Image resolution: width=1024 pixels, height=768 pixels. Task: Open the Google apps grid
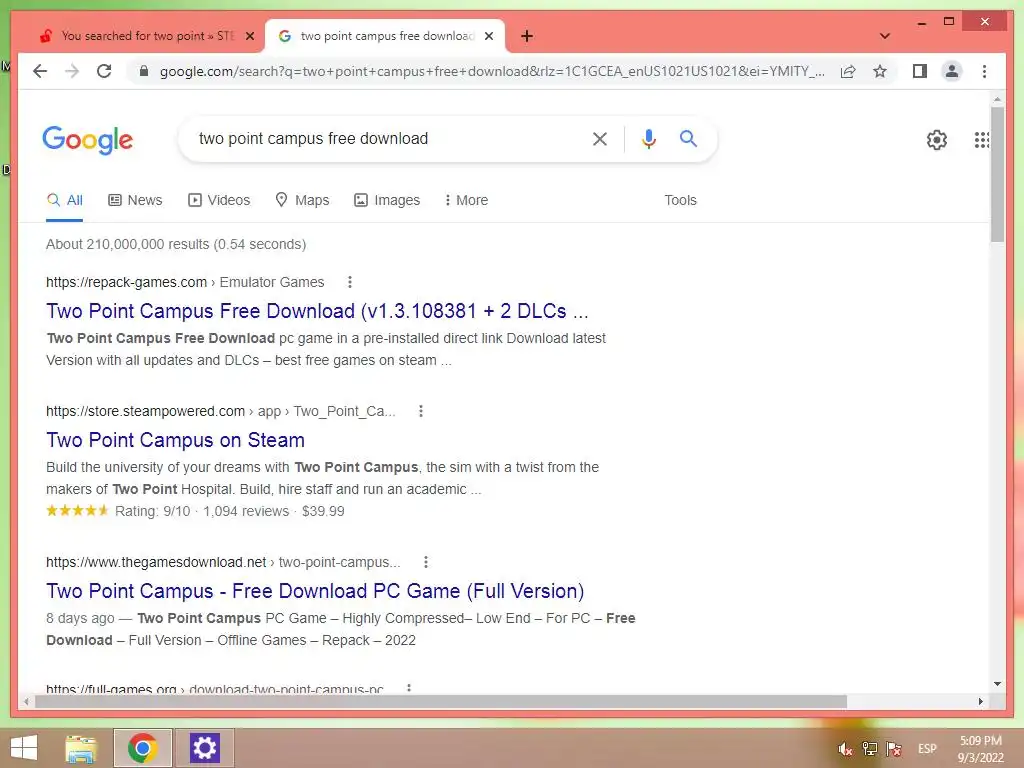click(x=982, y=140)
